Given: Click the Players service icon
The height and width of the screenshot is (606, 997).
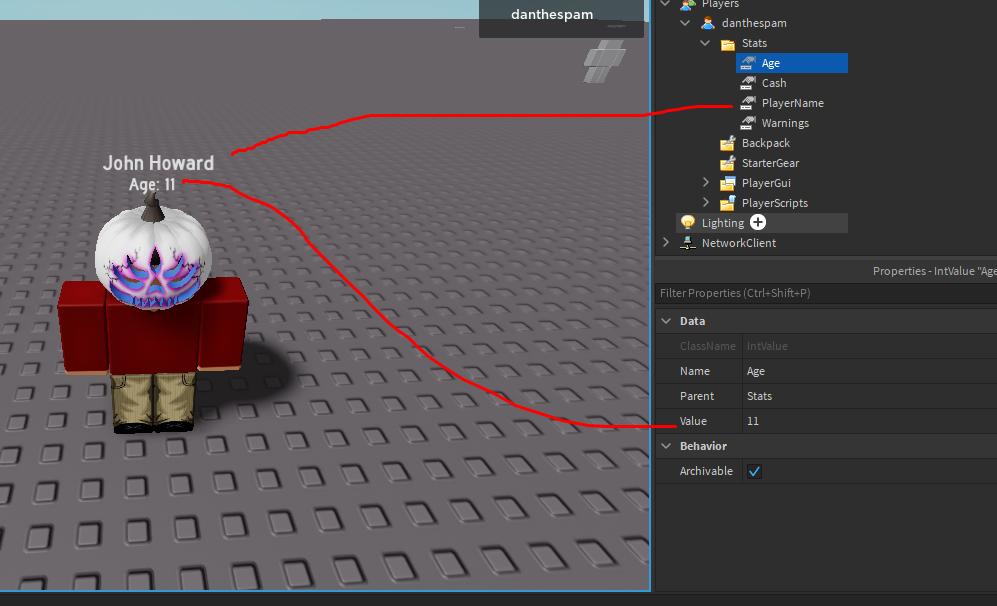Looking at the screenshot, I should (687, 4).
